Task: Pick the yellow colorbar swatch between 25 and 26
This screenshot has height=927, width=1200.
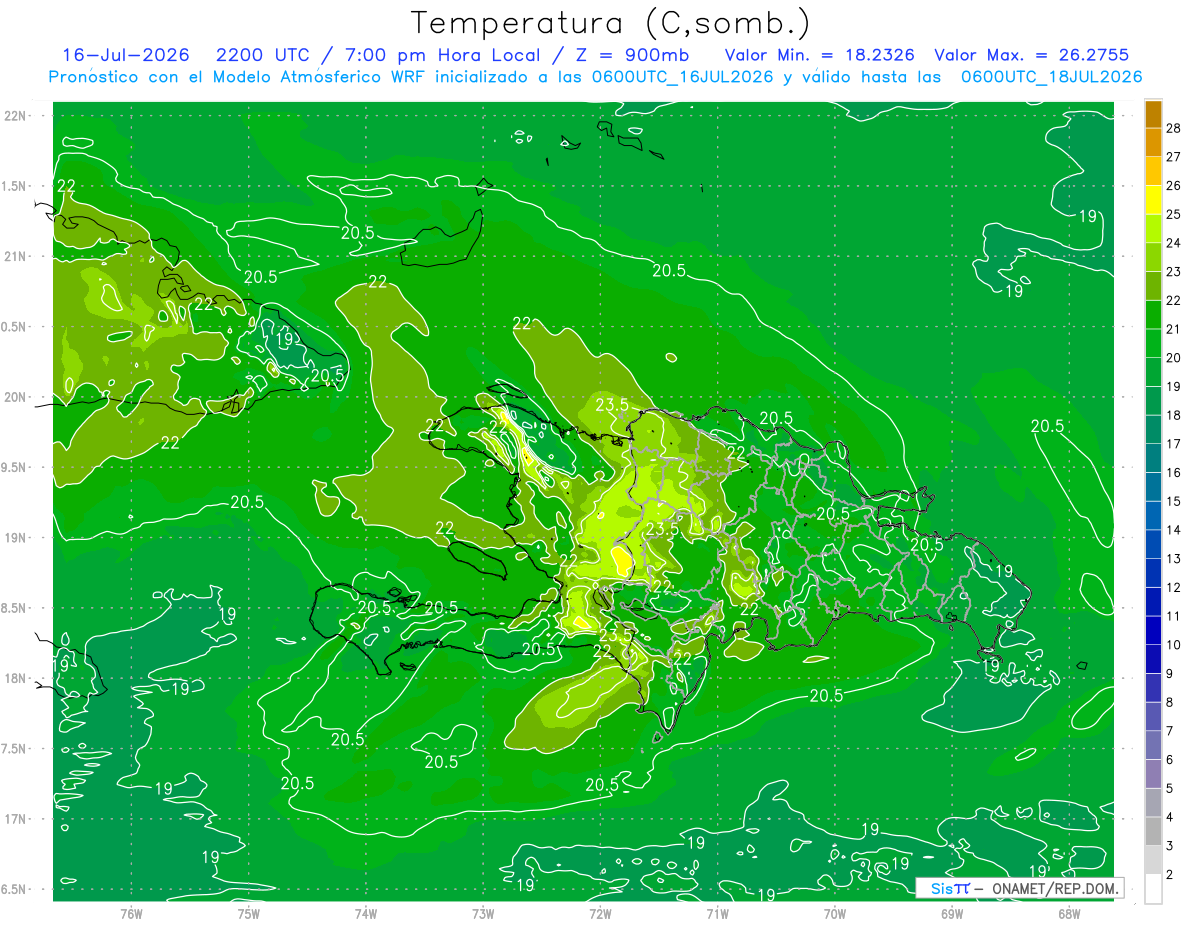Action: (x=1153, y=199)
